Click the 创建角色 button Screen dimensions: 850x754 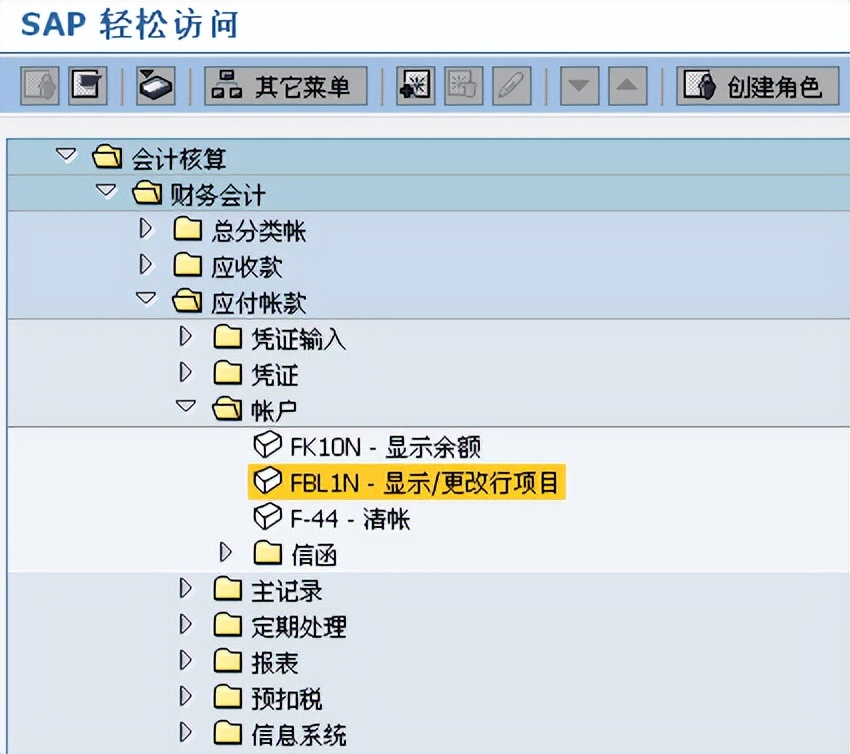pos(762,85)
